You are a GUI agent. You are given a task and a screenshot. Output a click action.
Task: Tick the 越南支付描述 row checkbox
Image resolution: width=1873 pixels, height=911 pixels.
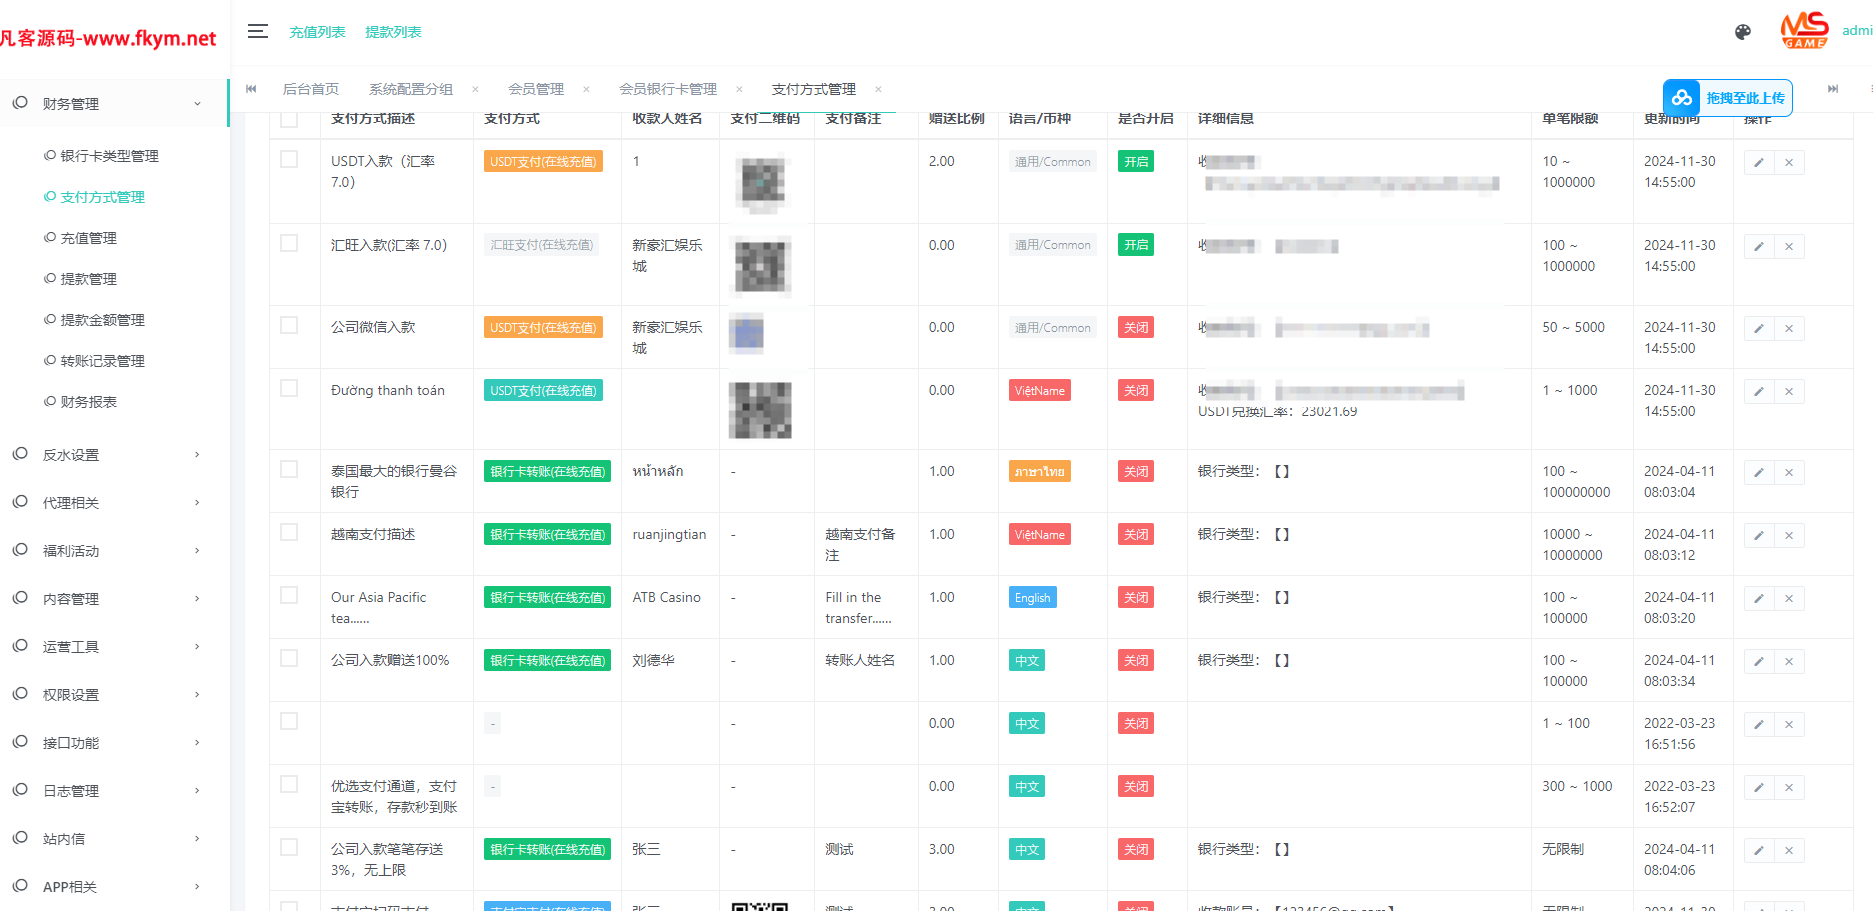(x=290, y=533)
